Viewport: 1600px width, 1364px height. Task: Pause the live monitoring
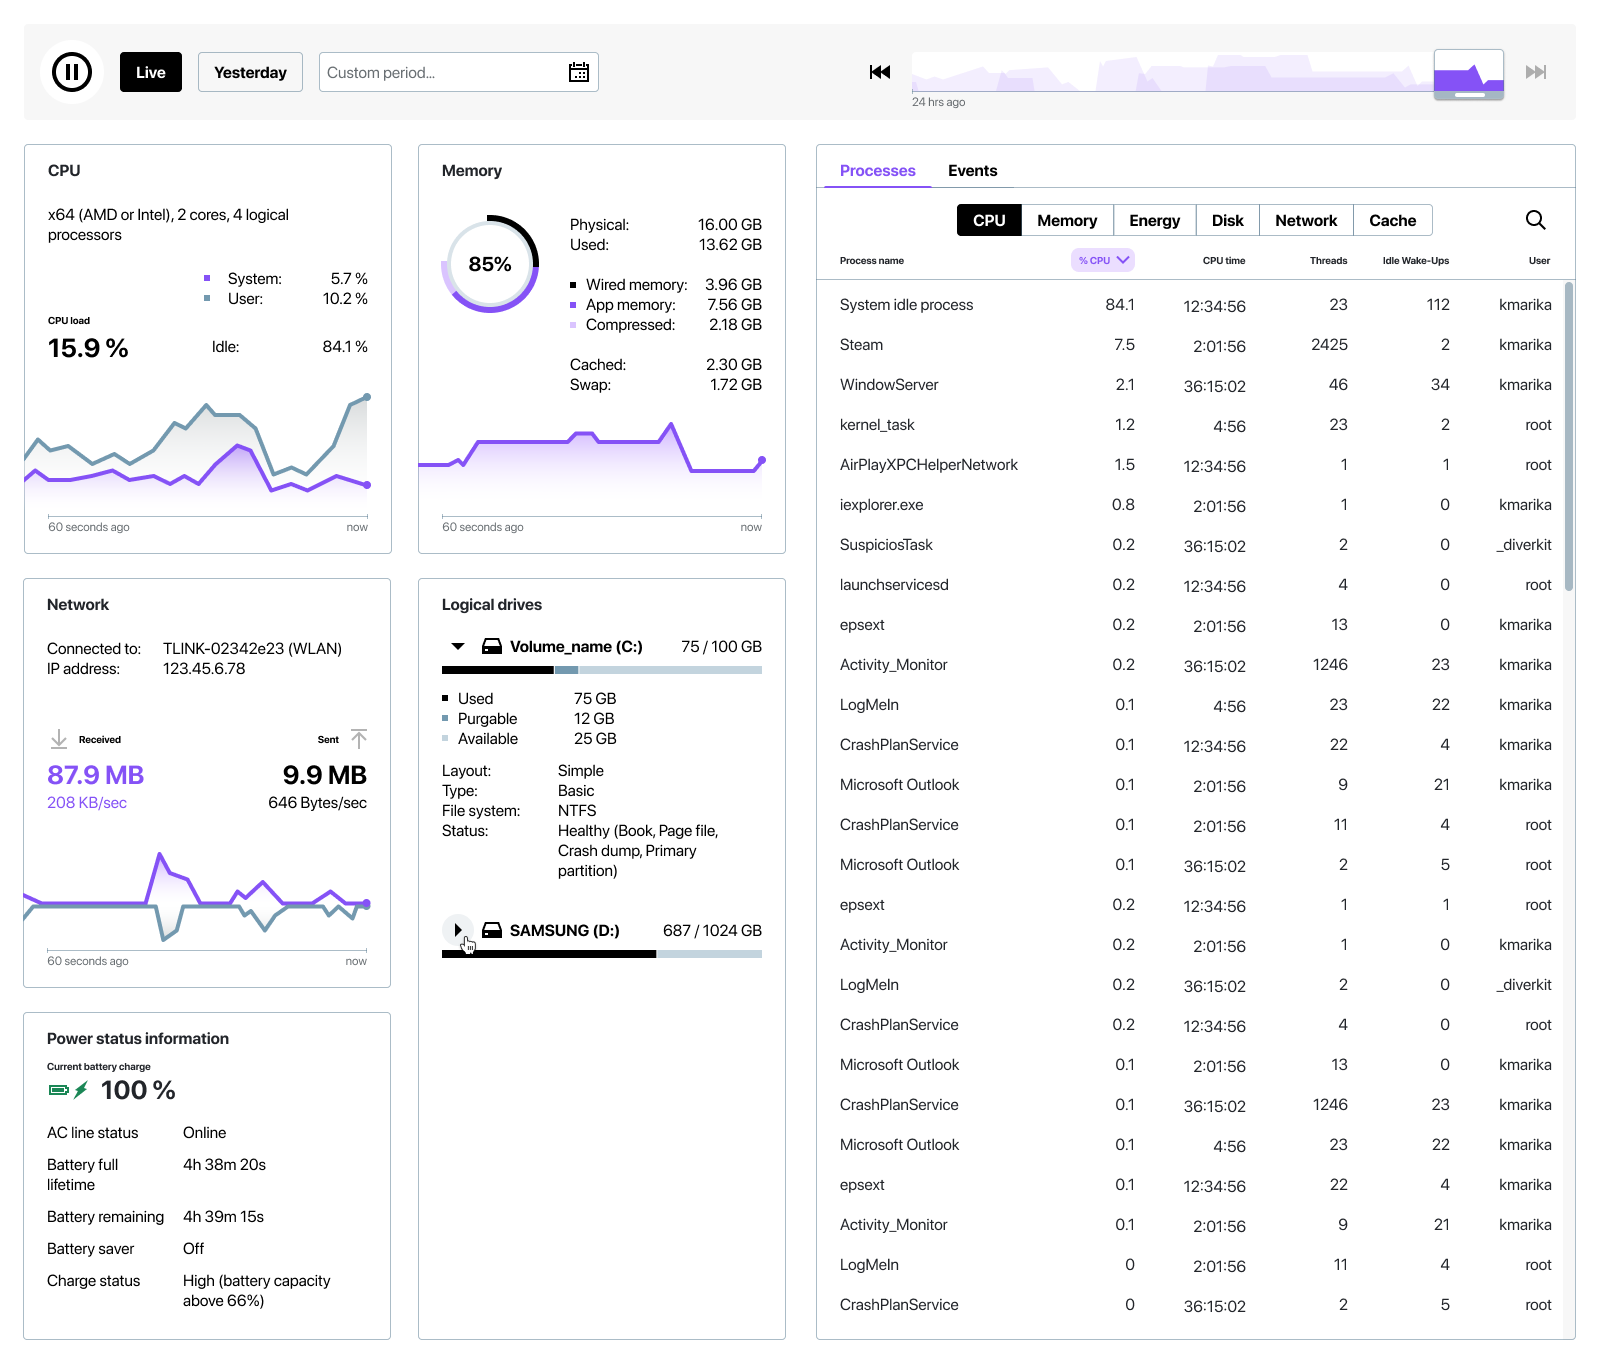(72, 72)
